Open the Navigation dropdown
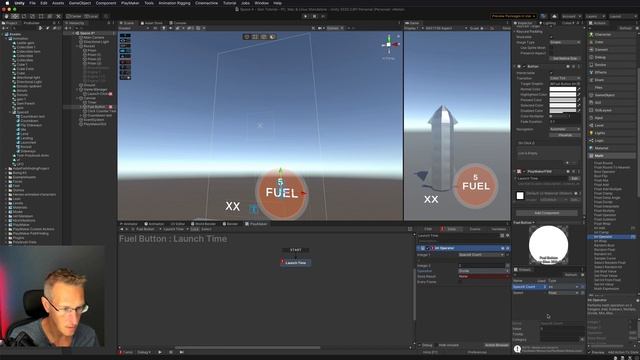The height and width of the screenshot is (360, 640). [x=565, y=129]
